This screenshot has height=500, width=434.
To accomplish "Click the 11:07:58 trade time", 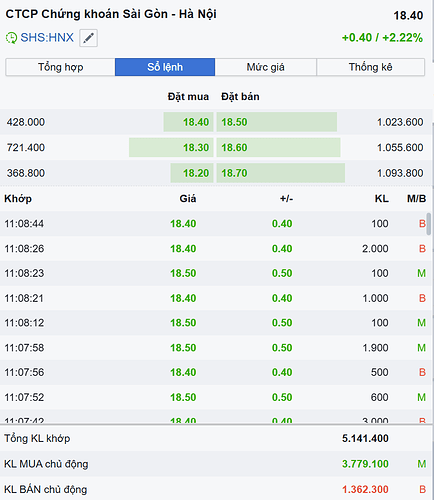I will 24,348.
